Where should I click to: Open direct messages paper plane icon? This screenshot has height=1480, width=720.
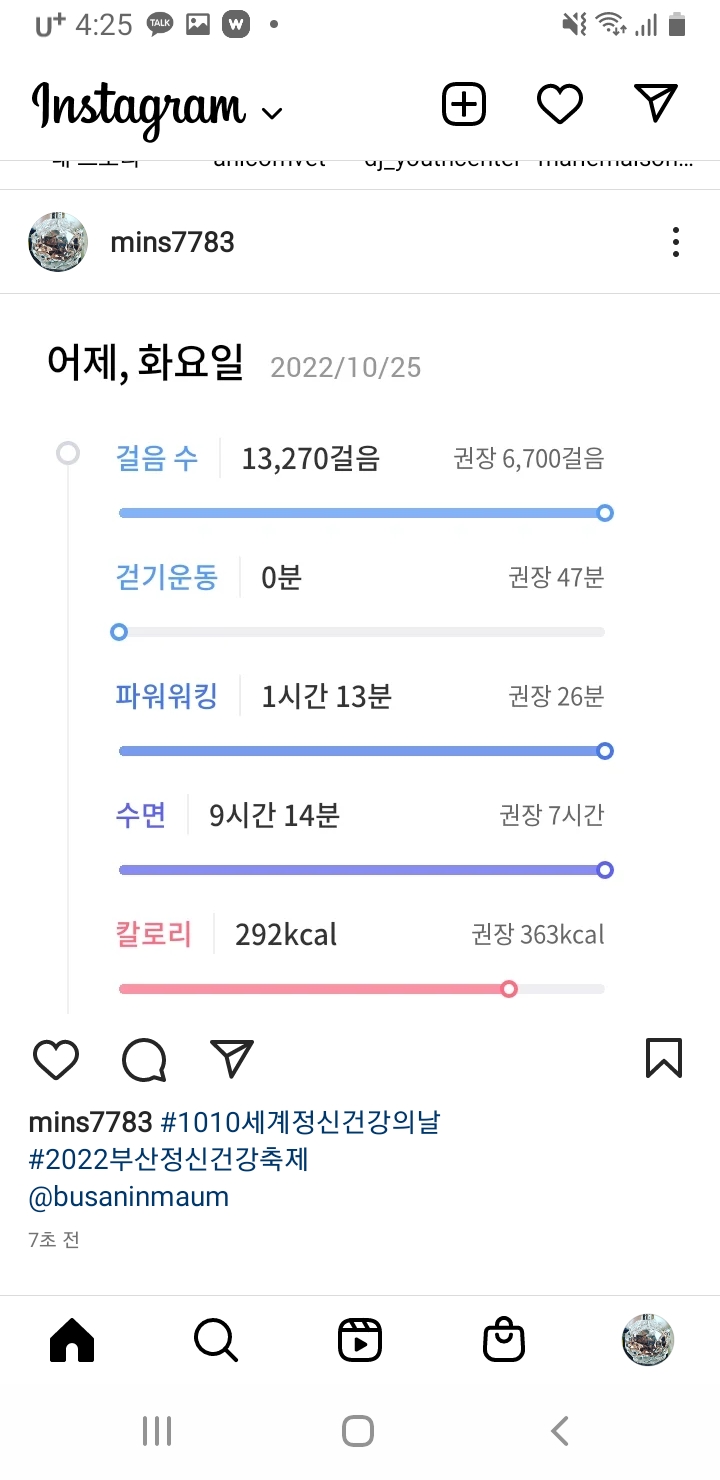tap(656, 103)
